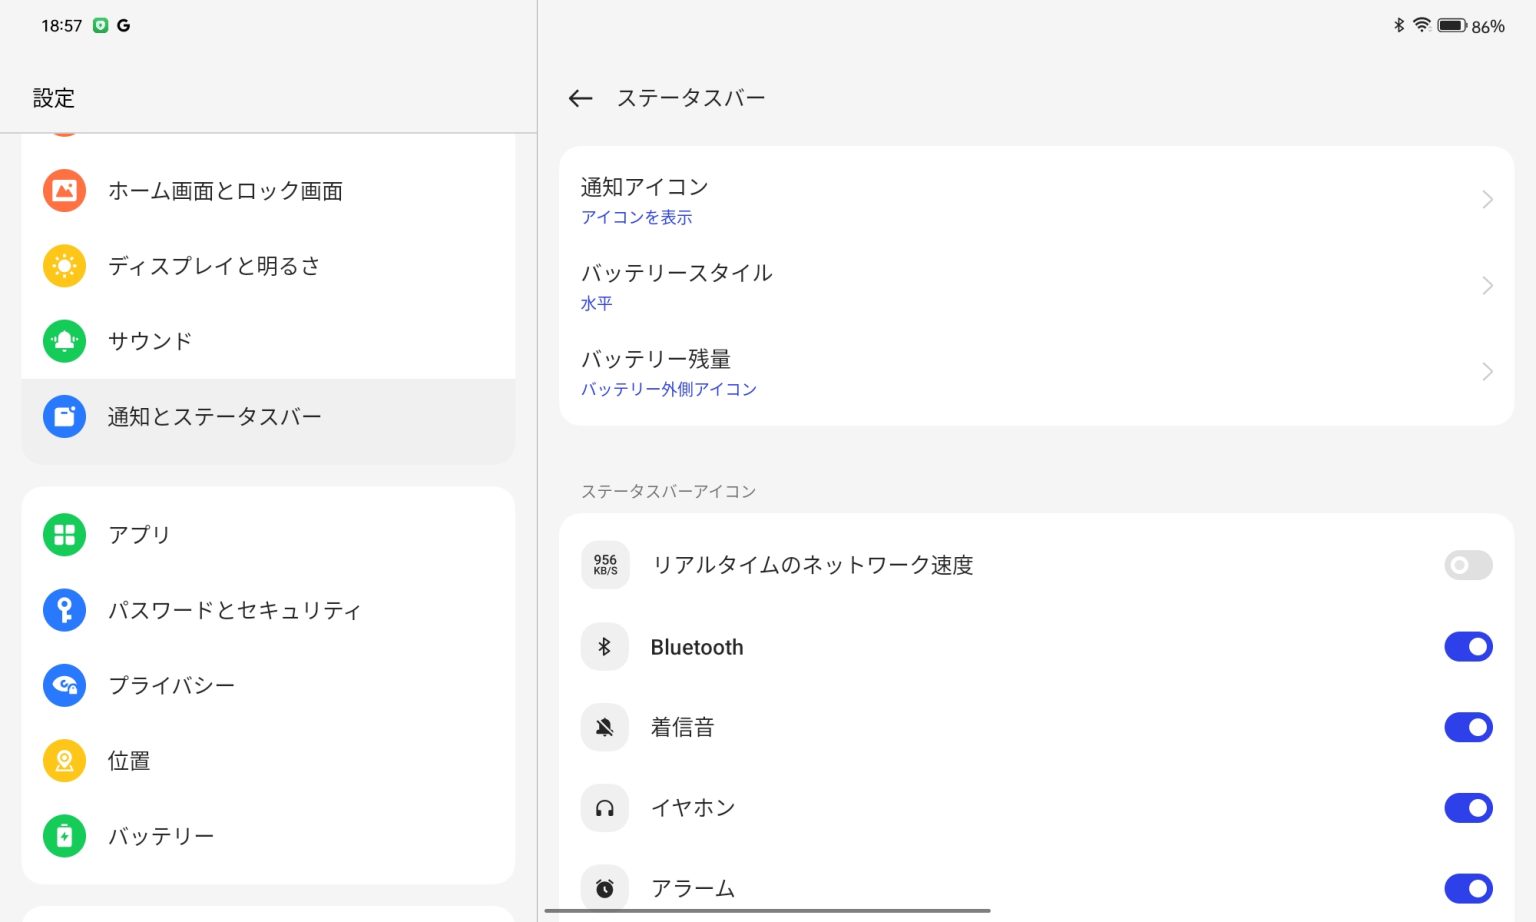Open バッテリー in settings list

(268, 836)
